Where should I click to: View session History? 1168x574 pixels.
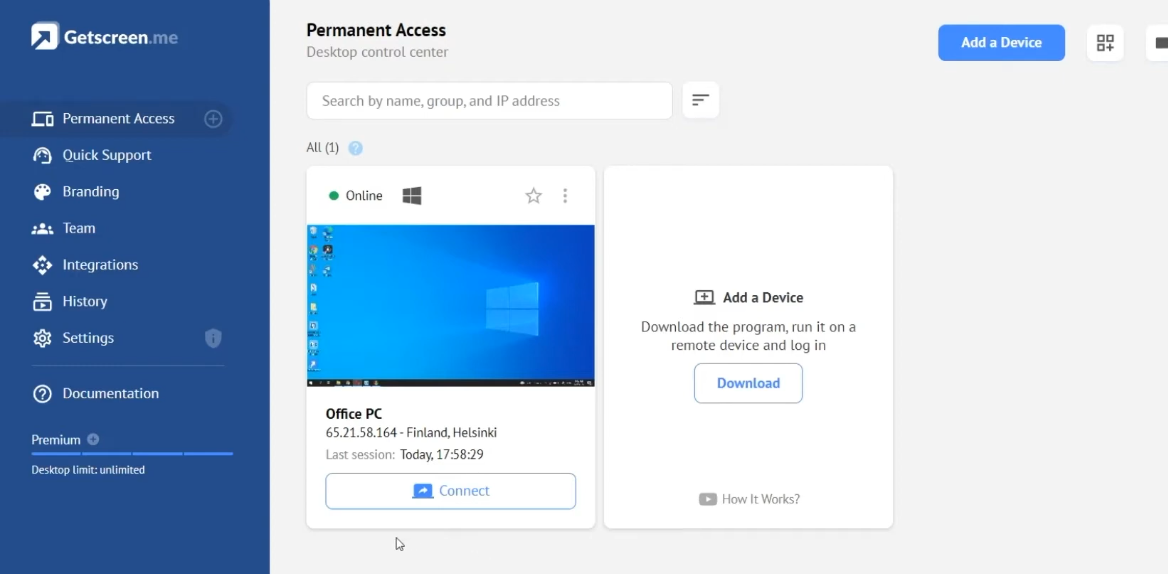[84, 301]
